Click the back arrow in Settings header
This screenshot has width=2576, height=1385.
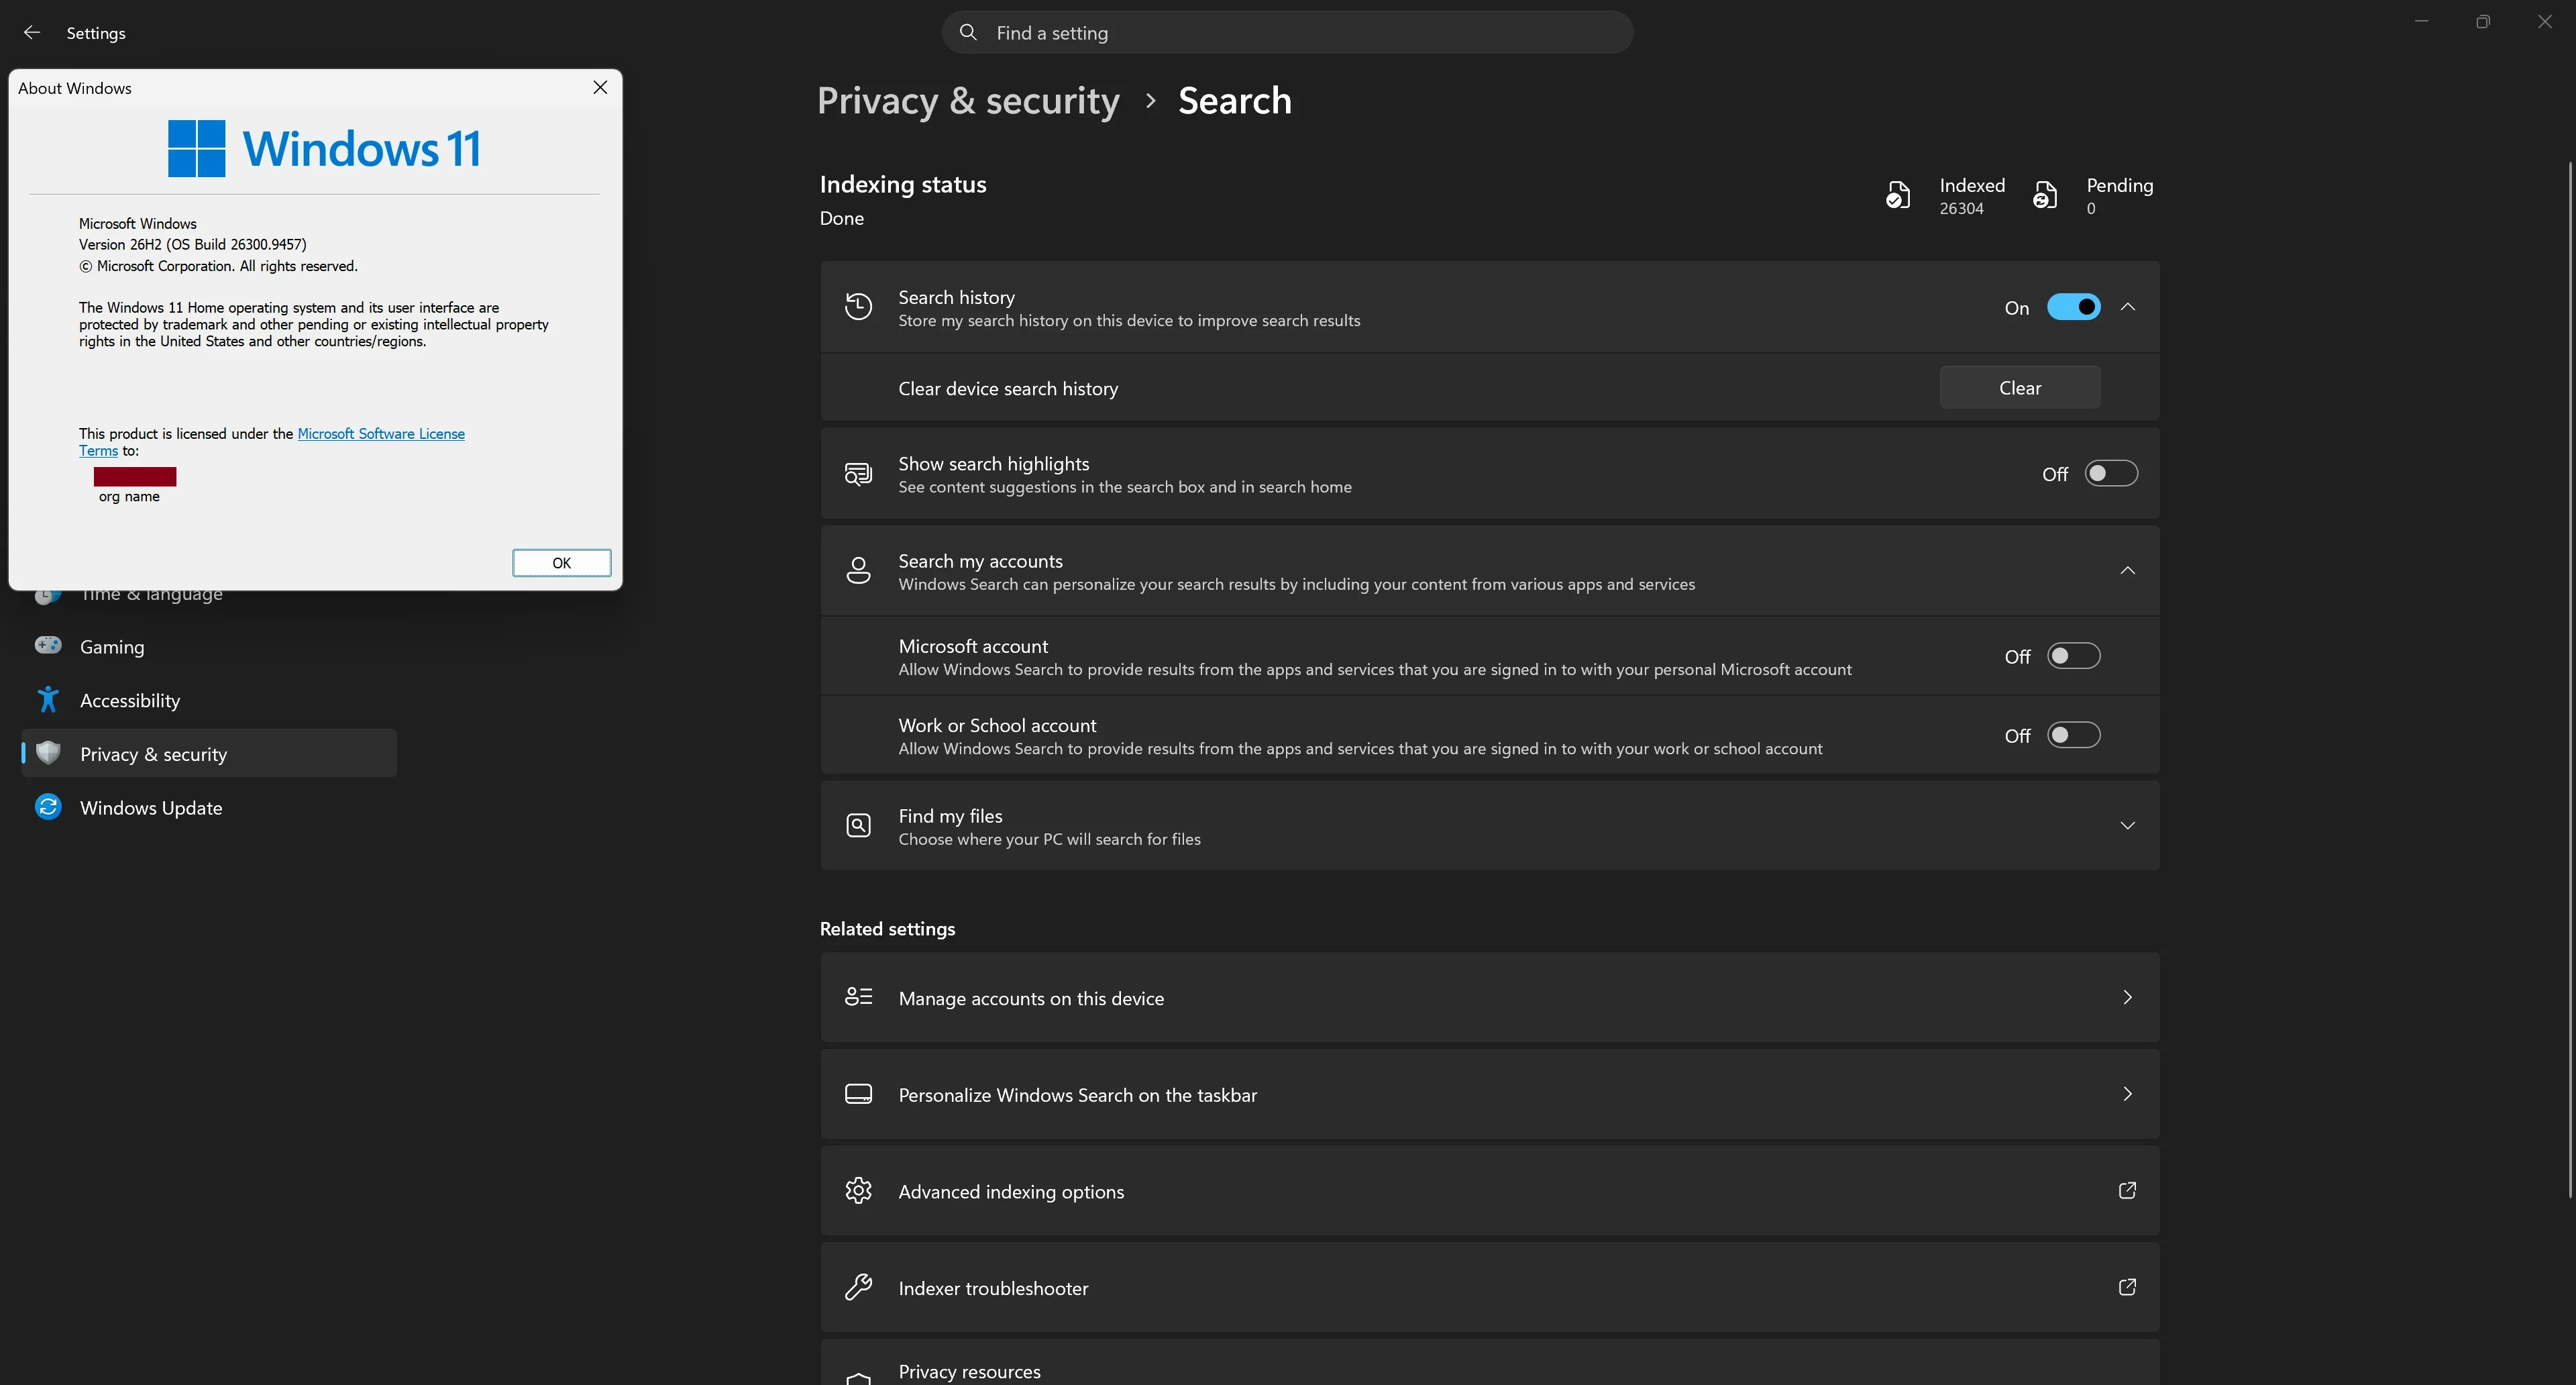[32, 33]
